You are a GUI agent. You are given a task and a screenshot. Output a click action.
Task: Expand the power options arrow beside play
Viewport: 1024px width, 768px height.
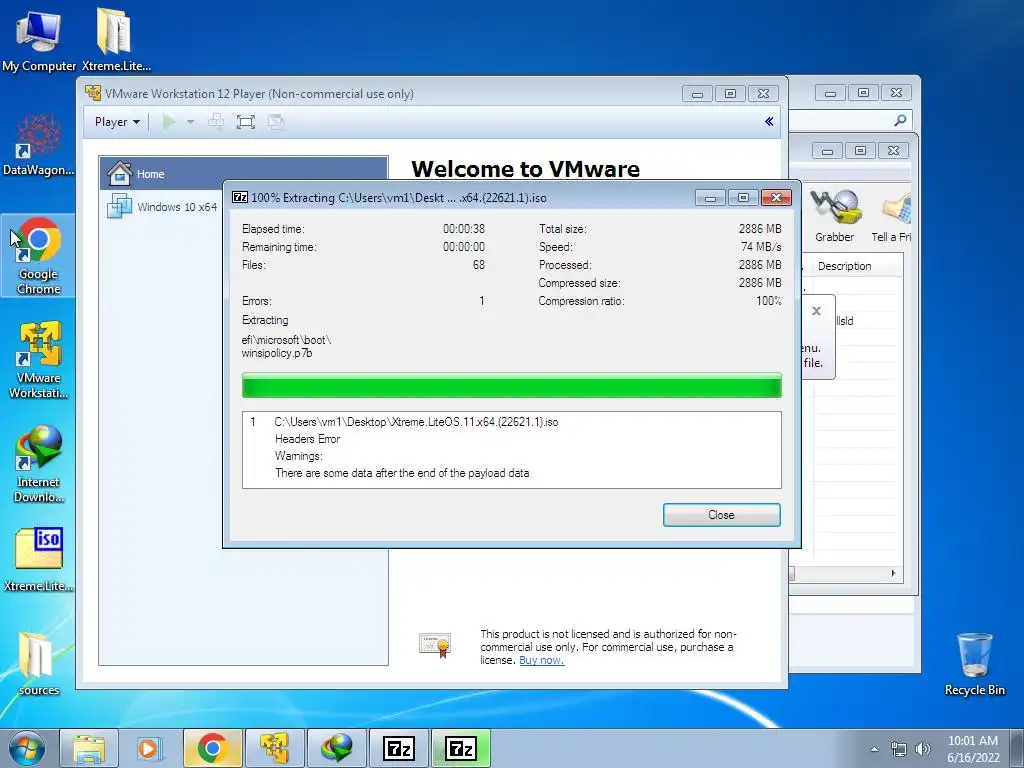[190, 121]
